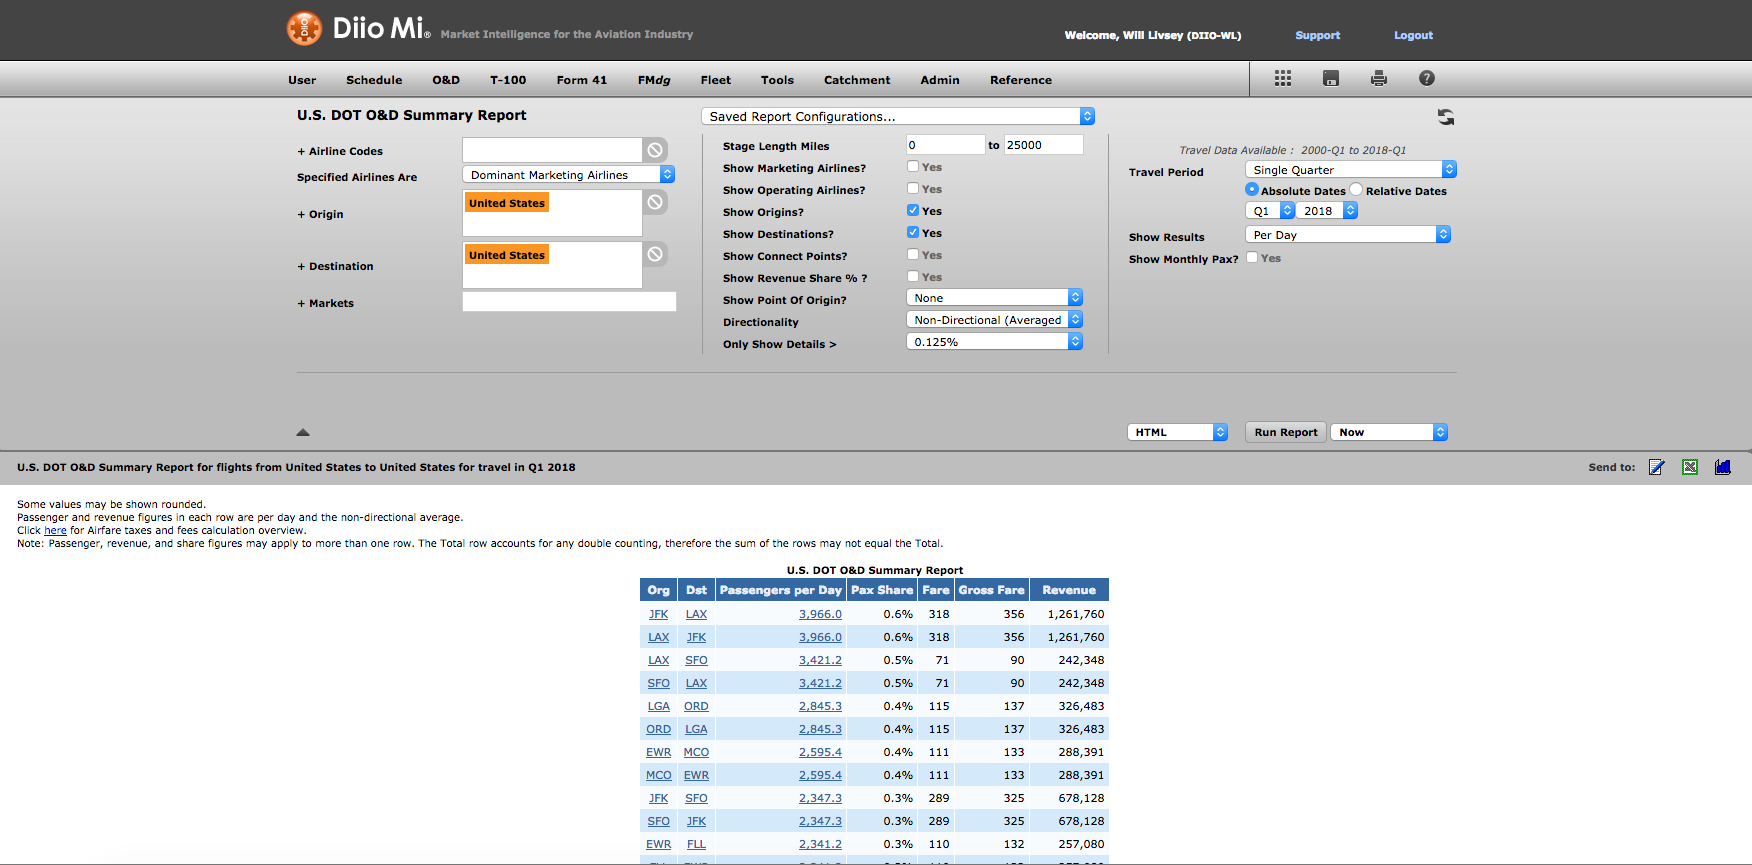
Task: Select Relative Dates radio button
Action: click(1356, 190)
